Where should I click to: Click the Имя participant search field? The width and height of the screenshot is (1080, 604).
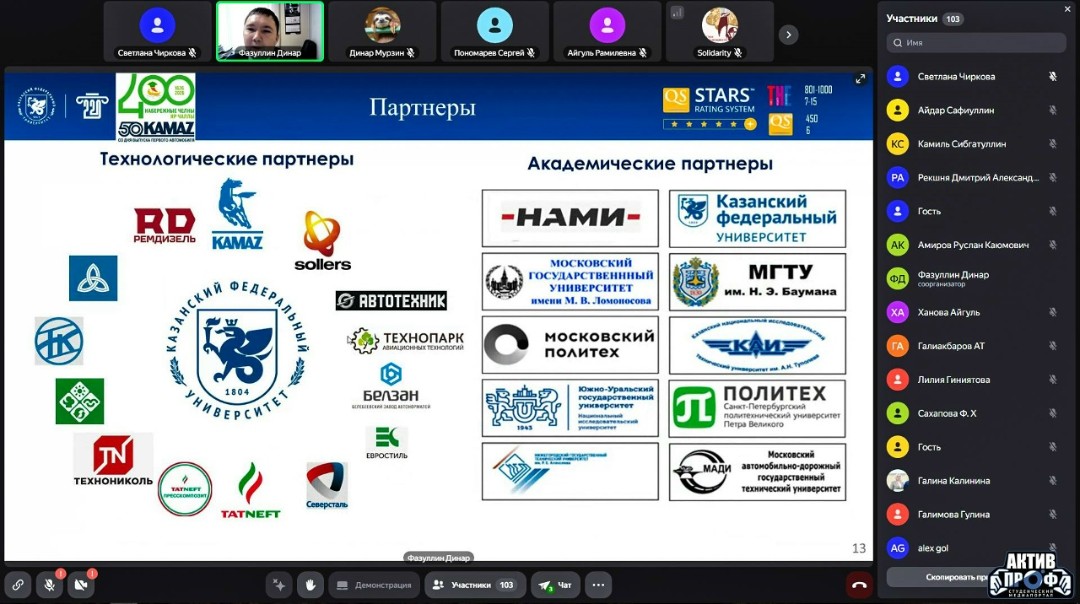[x=975, y=41]
